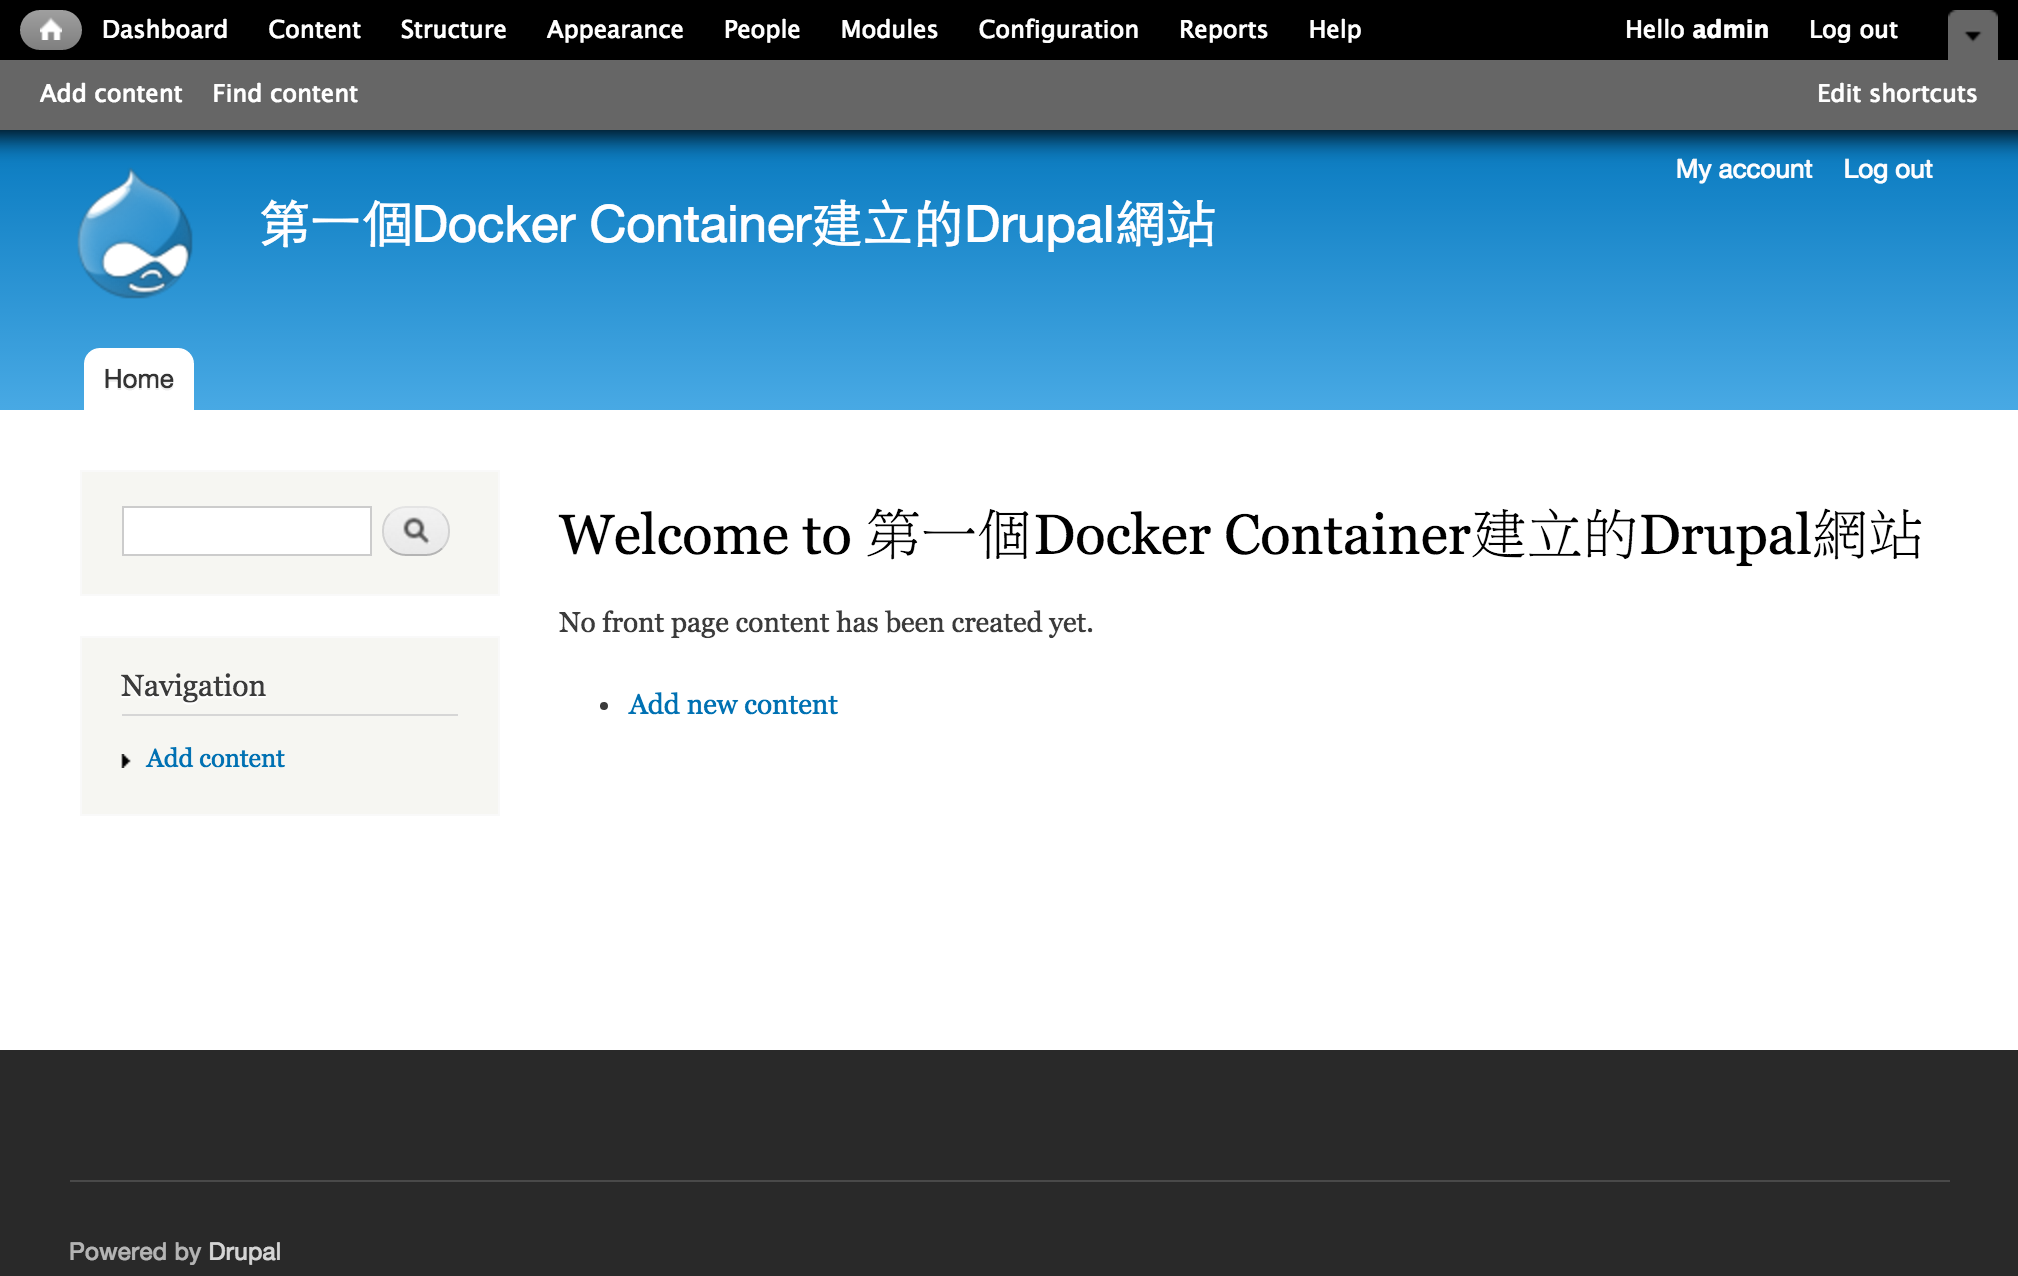
Task: Click 'No front page content' message
Action: 826,622
